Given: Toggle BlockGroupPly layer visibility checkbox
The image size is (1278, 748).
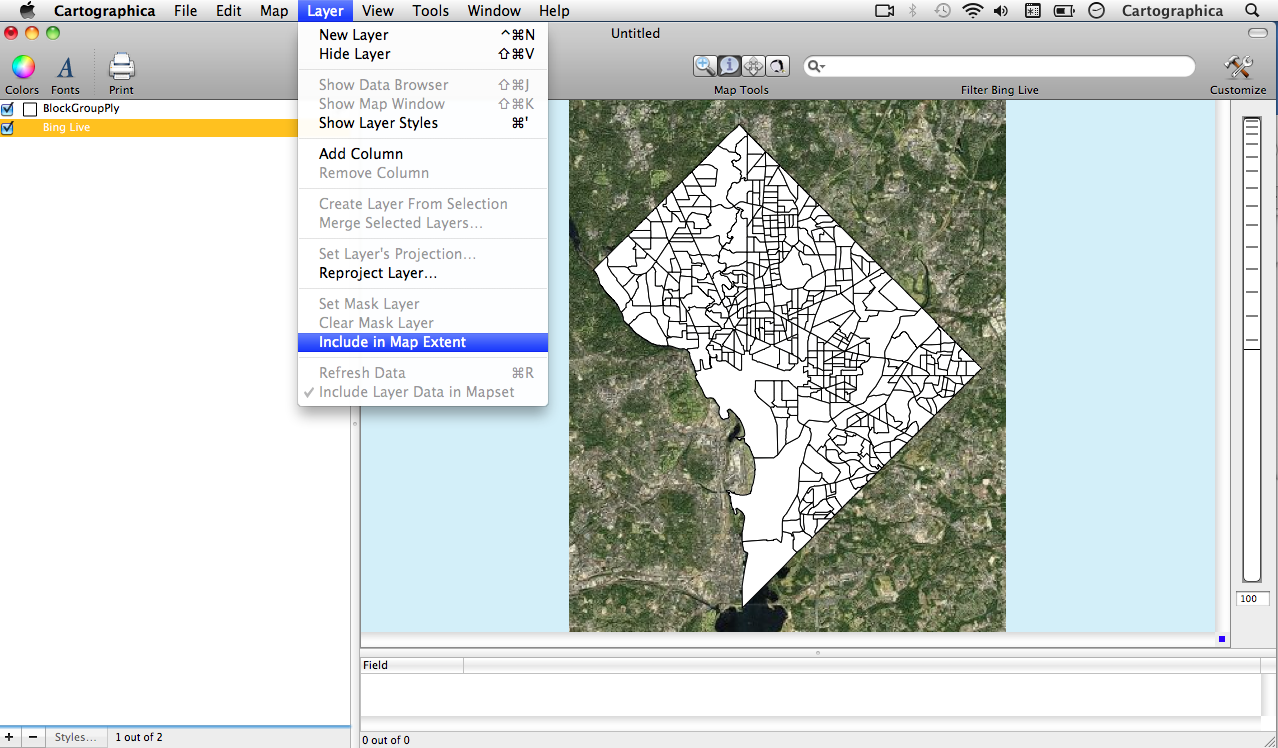Looking at the screenshot, I should (8, 109).
